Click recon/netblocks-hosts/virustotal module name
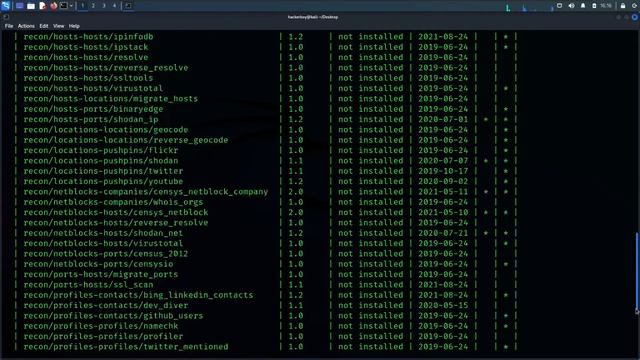 [x=103, y=243]
